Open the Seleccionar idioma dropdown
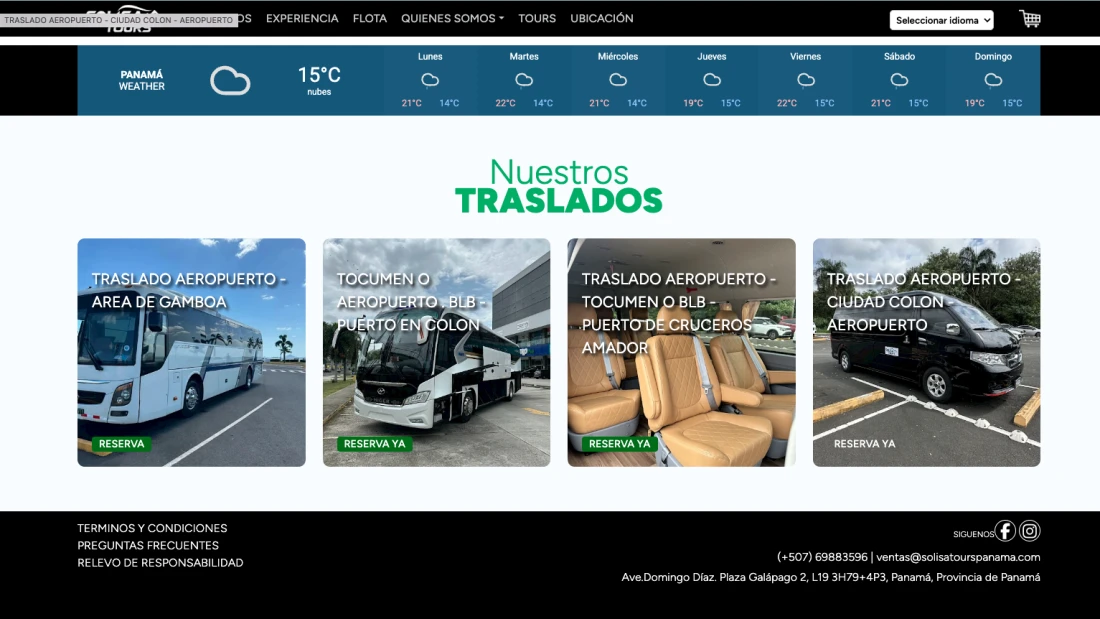Viewport: 1100px width, 619px height. pos(941,20)
